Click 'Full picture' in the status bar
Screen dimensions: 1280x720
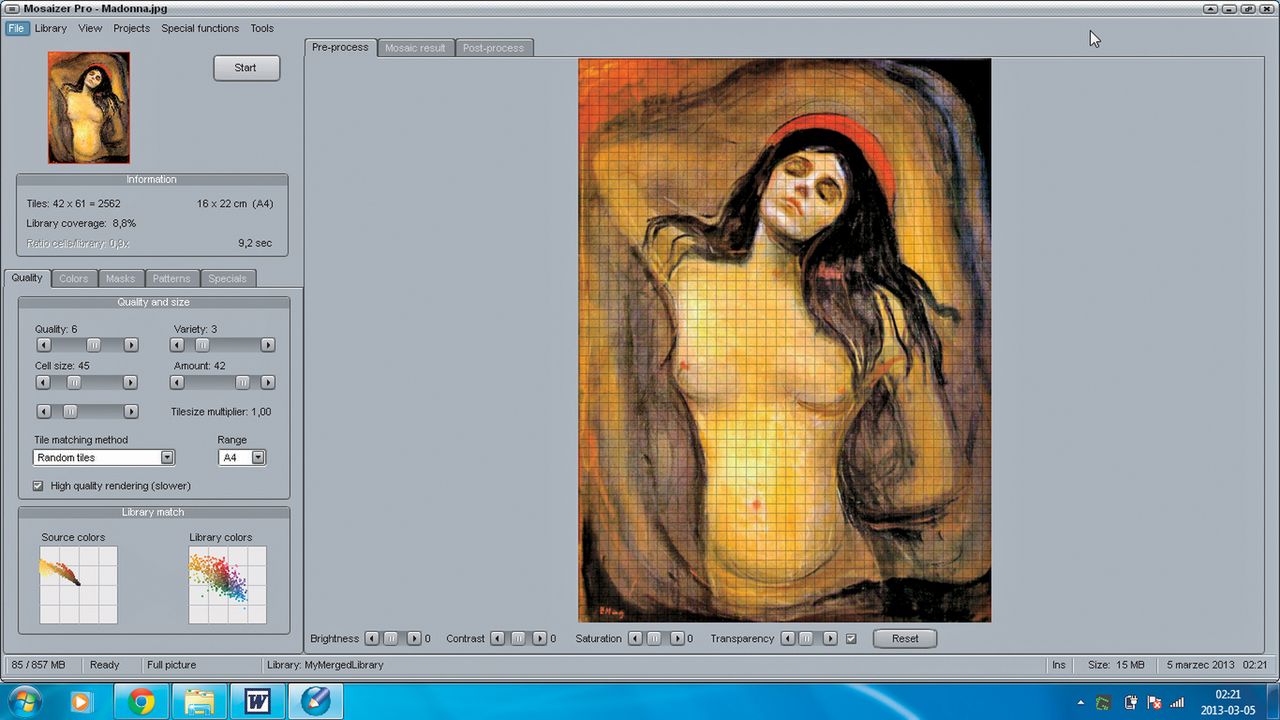(172, 665)
